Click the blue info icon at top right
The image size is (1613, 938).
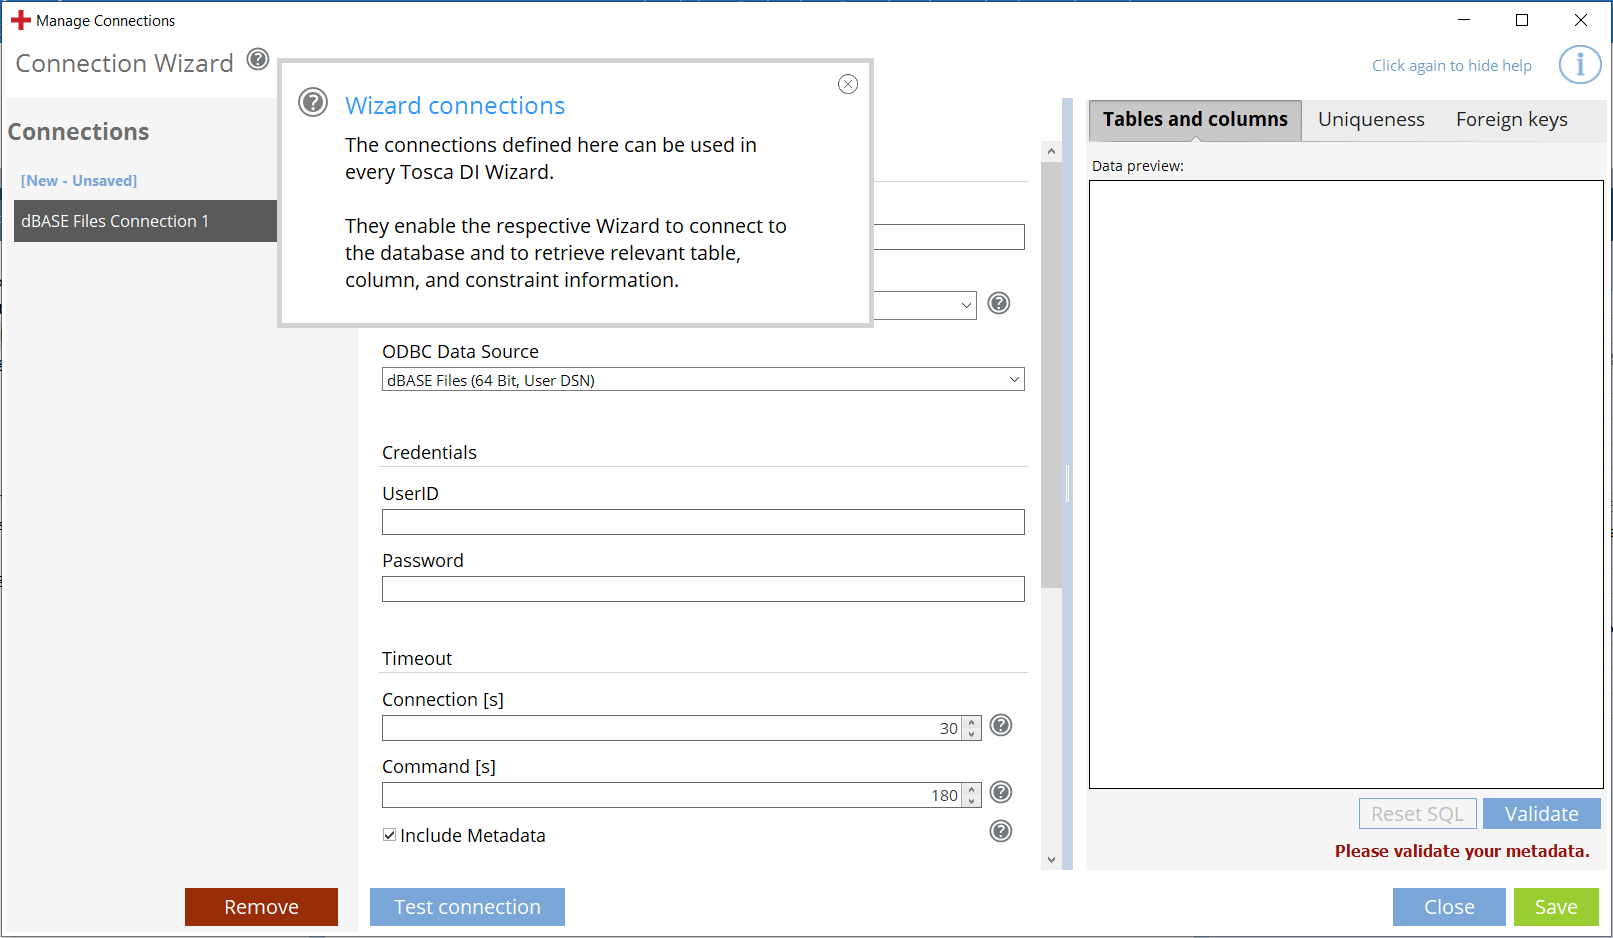(1579, 65)
